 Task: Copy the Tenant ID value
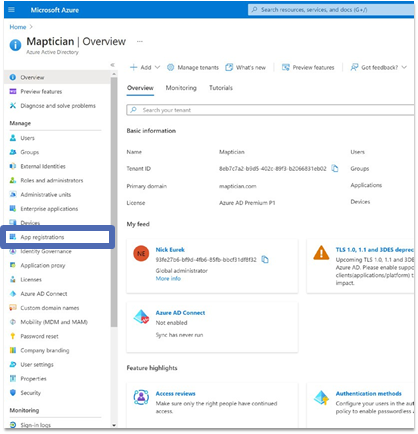[335, 169]
